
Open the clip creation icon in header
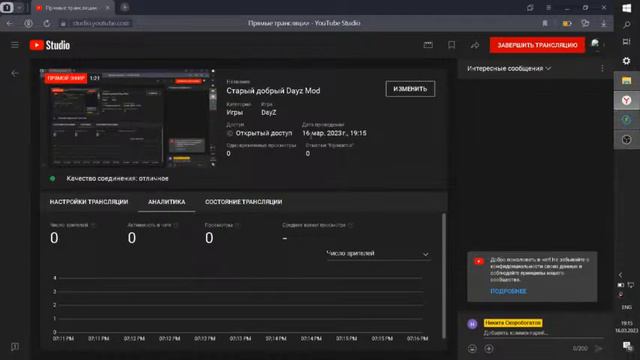(x=428, y=45)
